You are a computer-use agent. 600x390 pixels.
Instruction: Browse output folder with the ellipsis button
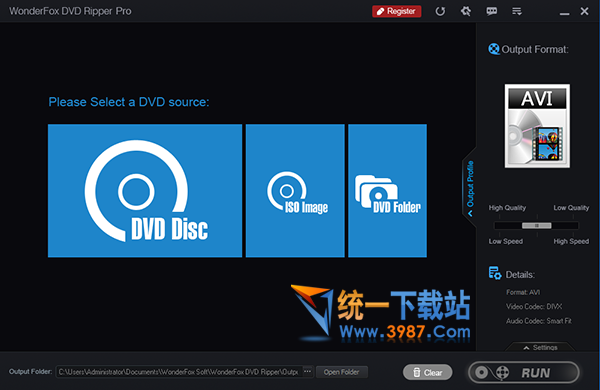pyautogui.click(x=308, y=372)
